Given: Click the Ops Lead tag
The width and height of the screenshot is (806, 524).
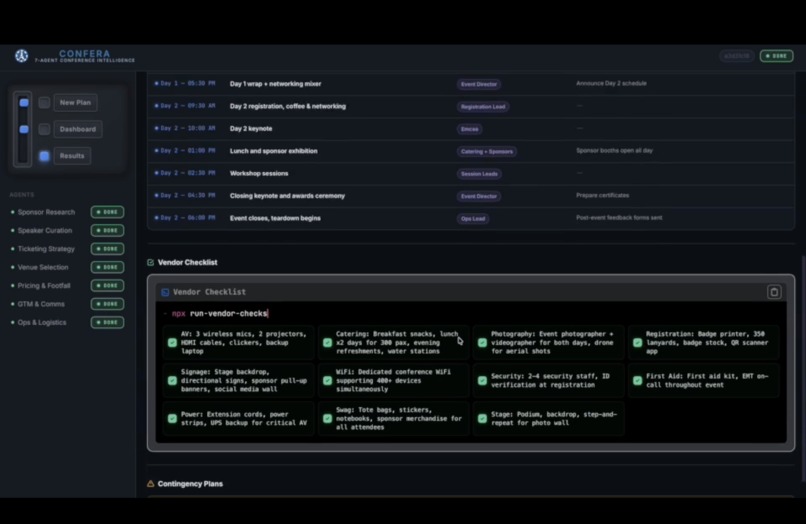Looking at the screenshot, I should (x=473, y=219).
